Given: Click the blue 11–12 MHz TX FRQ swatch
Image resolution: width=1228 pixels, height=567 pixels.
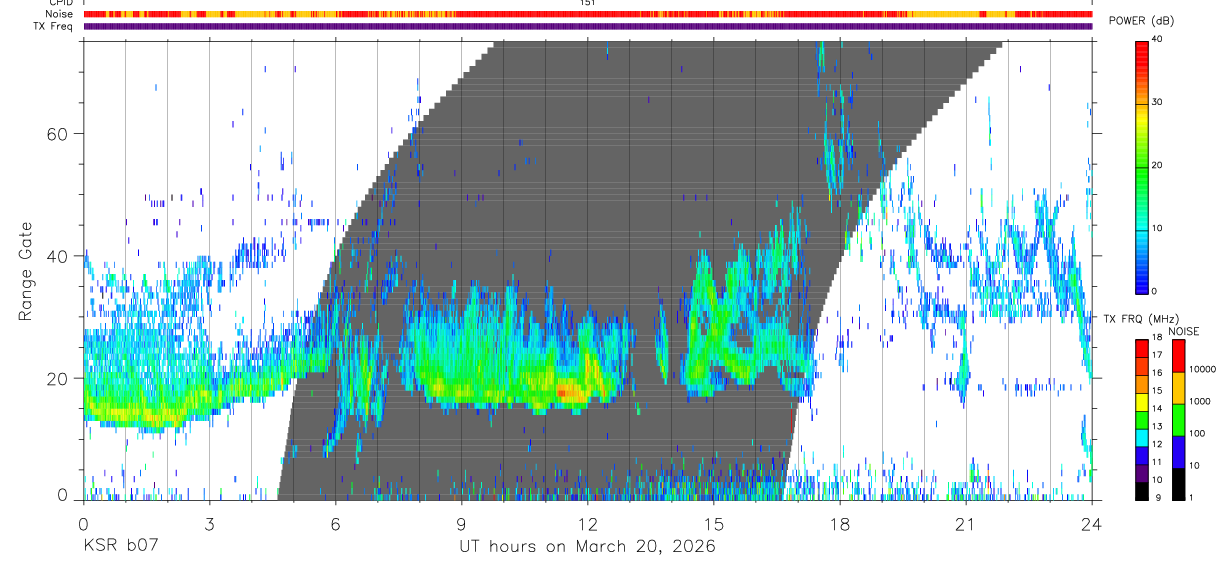Looking at the screenshot, I should (x=1142, y=456).
